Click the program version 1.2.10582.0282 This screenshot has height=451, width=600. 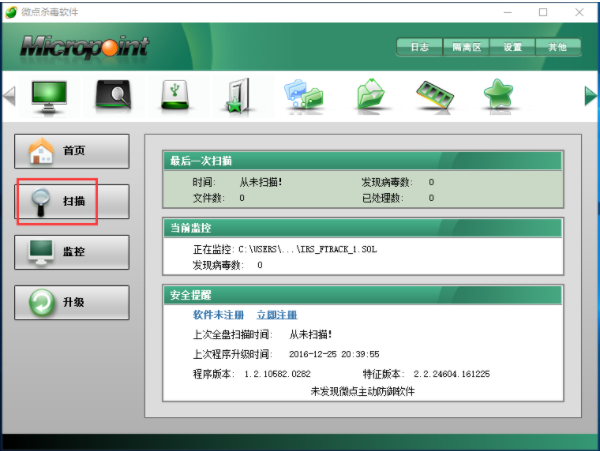[x=277, y=374]
